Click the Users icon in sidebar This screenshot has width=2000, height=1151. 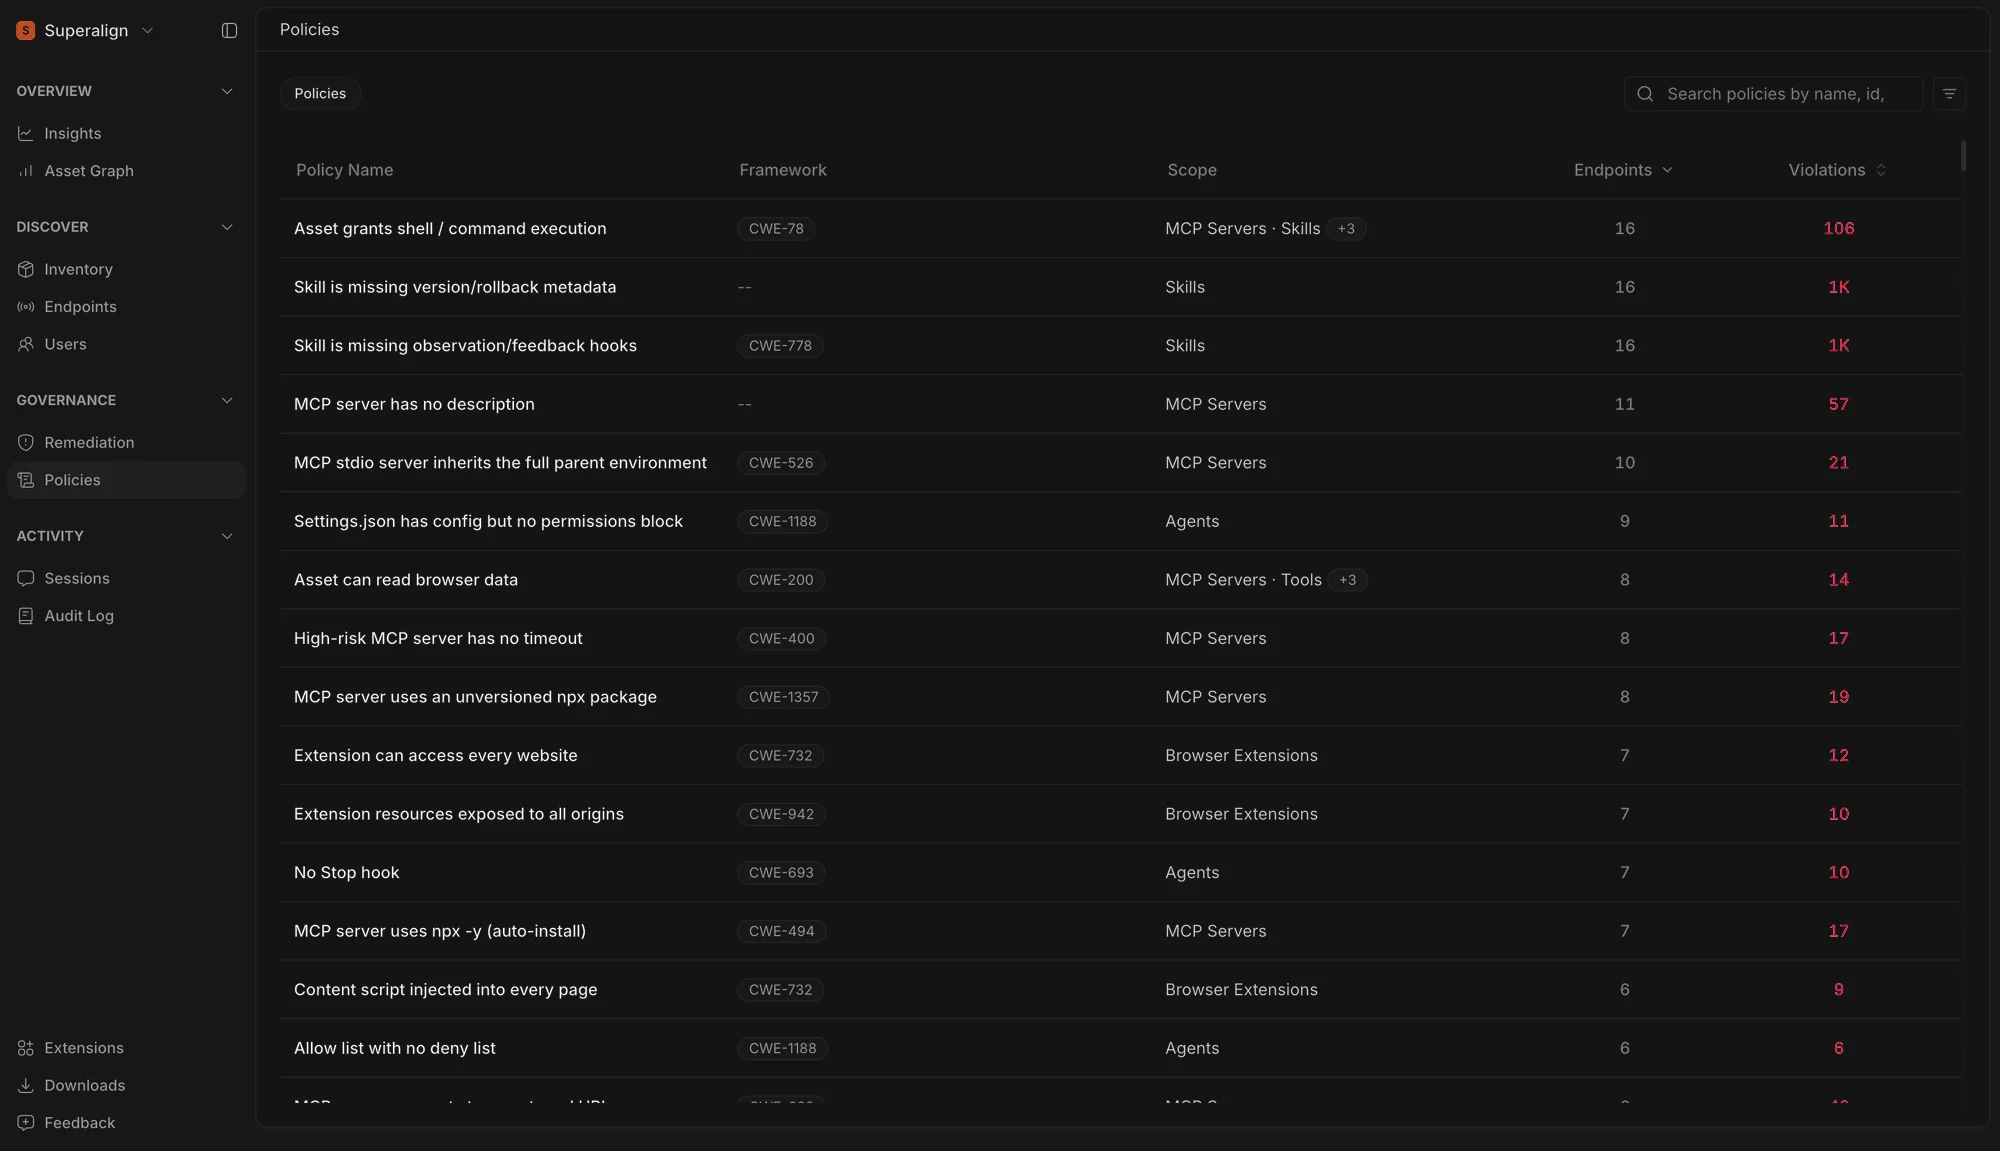[x=26, y=344]
